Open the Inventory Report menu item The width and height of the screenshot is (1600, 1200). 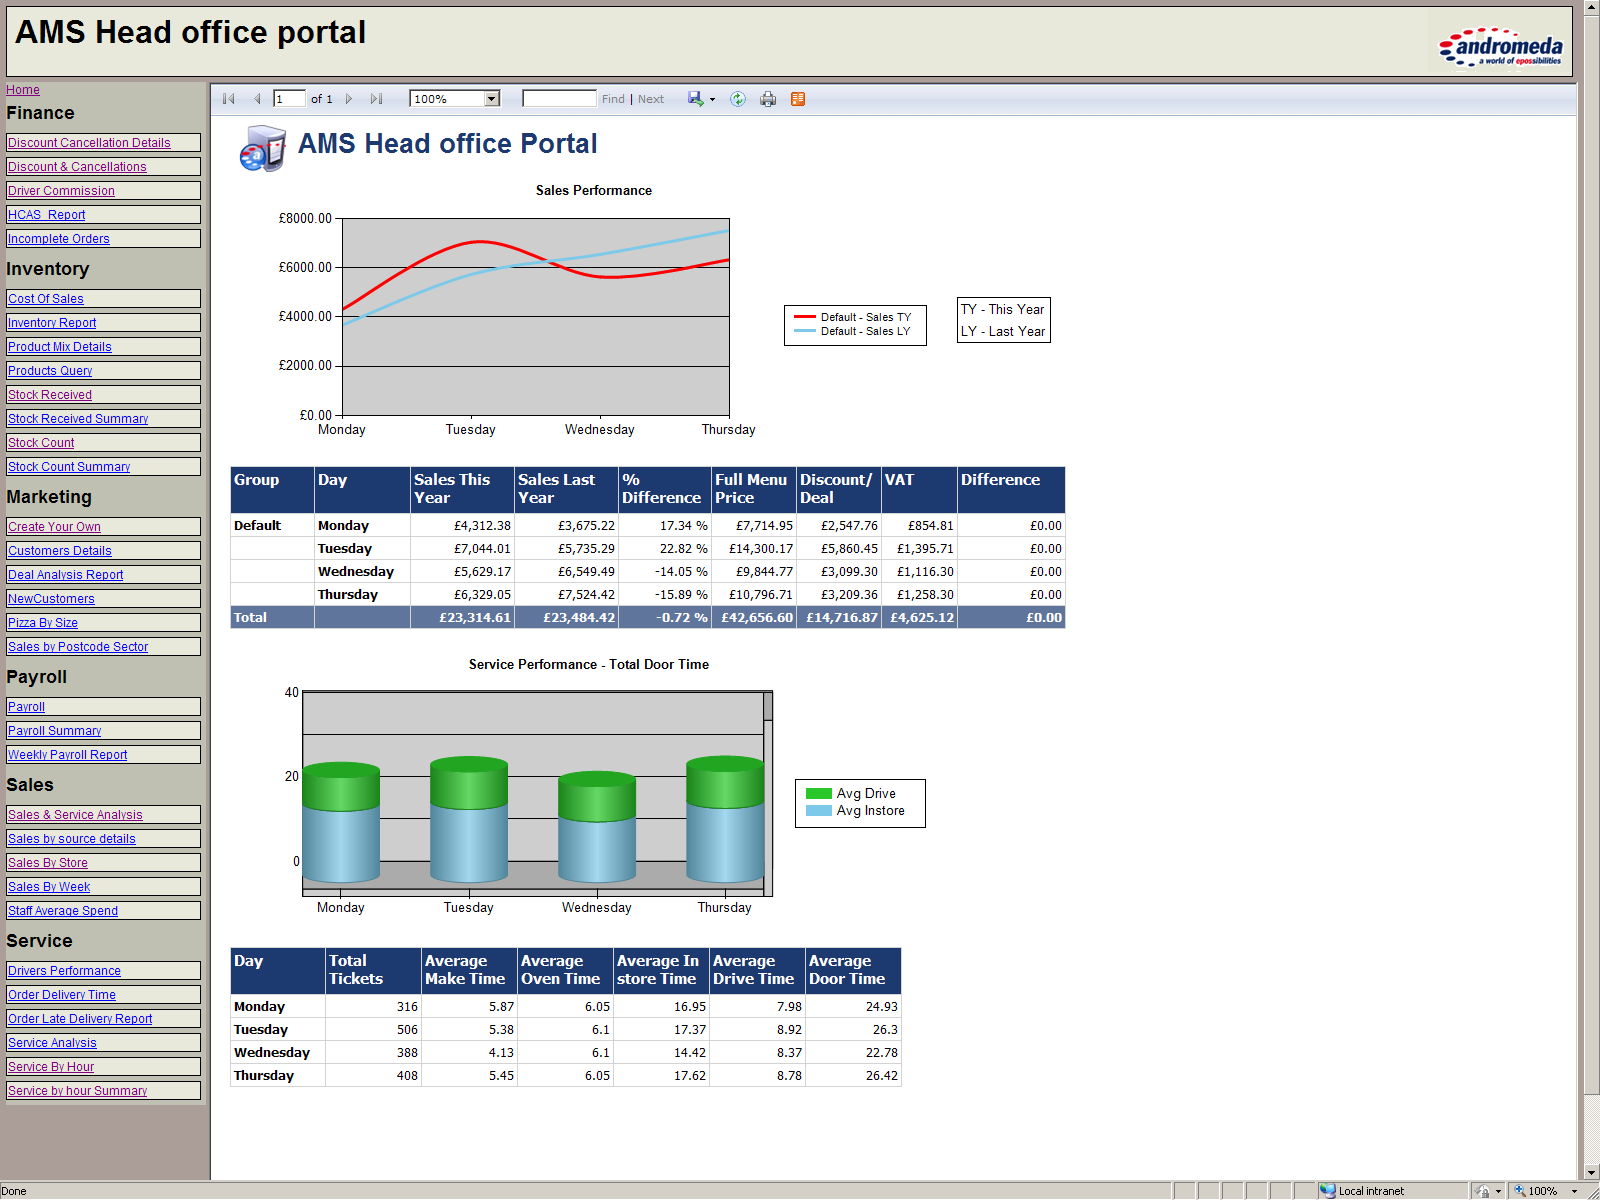[x=52, y=323]
